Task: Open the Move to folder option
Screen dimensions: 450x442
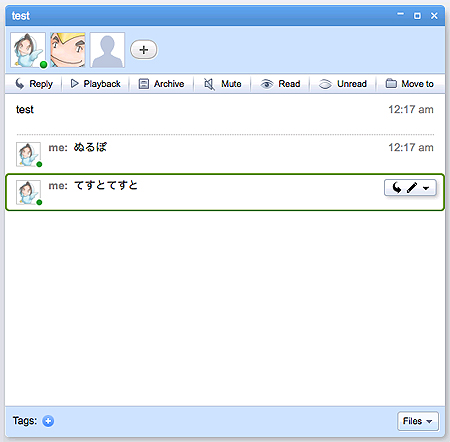Action: [410, 84]
